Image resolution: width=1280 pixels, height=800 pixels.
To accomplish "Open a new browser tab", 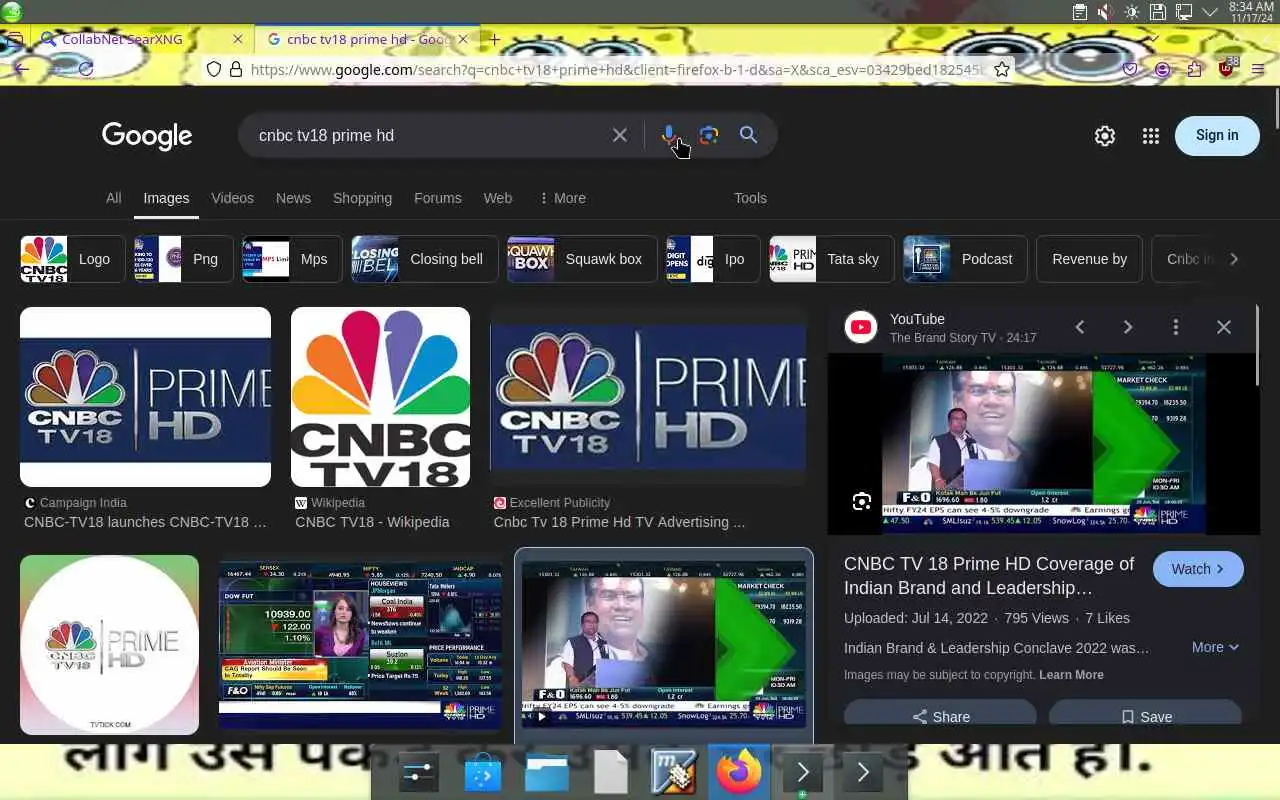I will click(x=494, y=39).
